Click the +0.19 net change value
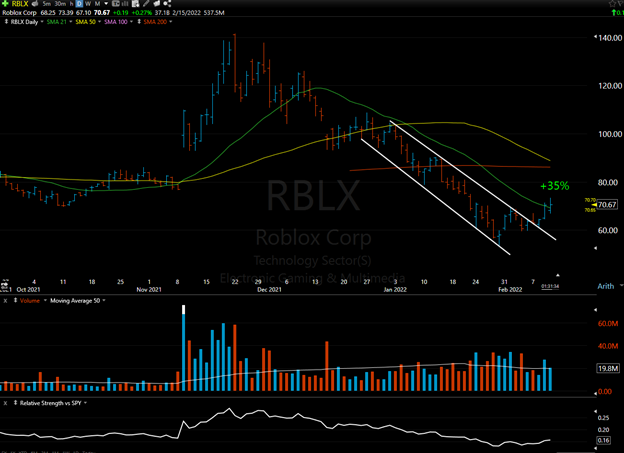The image size is (624, 453). (x=121, y=13)
